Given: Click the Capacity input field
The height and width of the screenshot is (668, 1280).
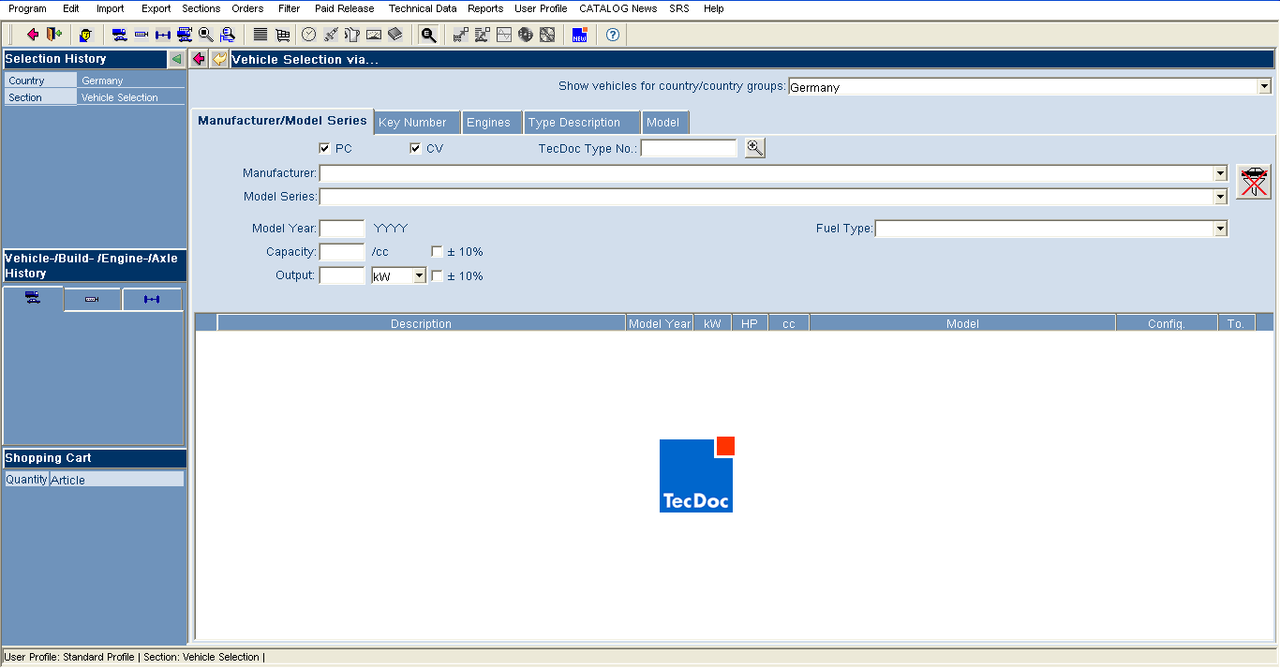Looking at the screenshot, I should pyautogui.click(x=342, y=252).
